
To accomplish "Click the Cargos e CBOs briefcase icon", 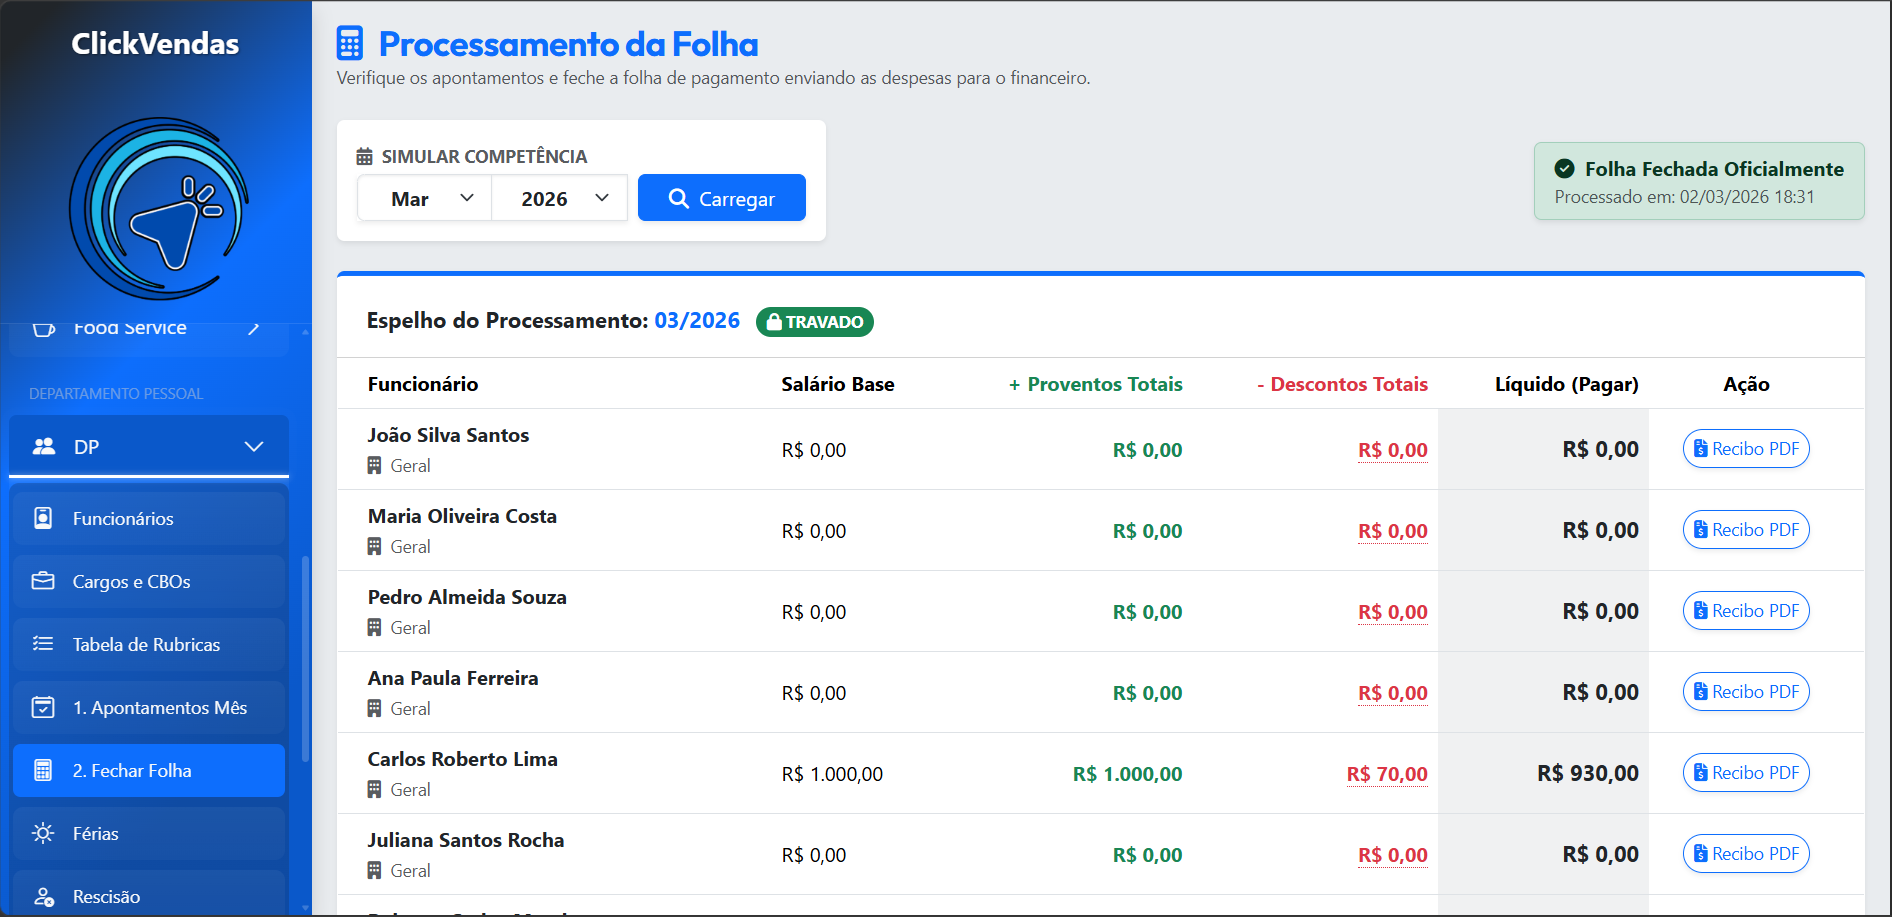I will click(43, 581).
